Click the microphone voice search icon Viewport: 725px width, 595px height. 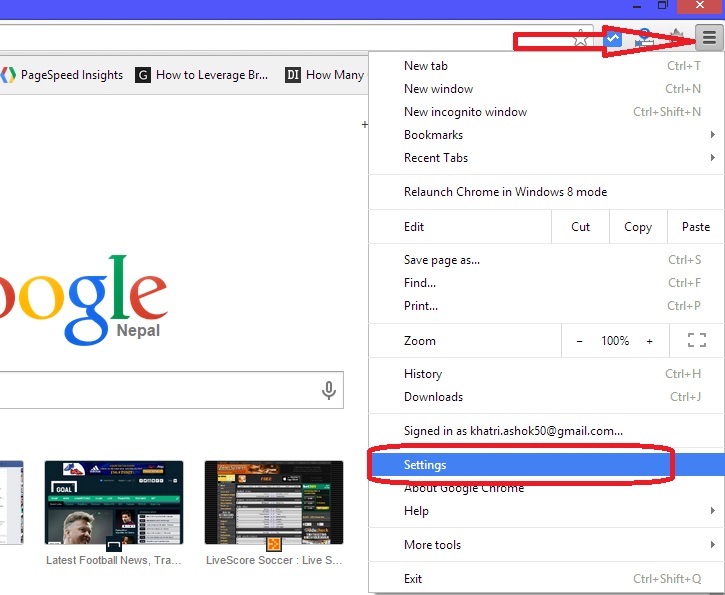[x=328, y=390]
